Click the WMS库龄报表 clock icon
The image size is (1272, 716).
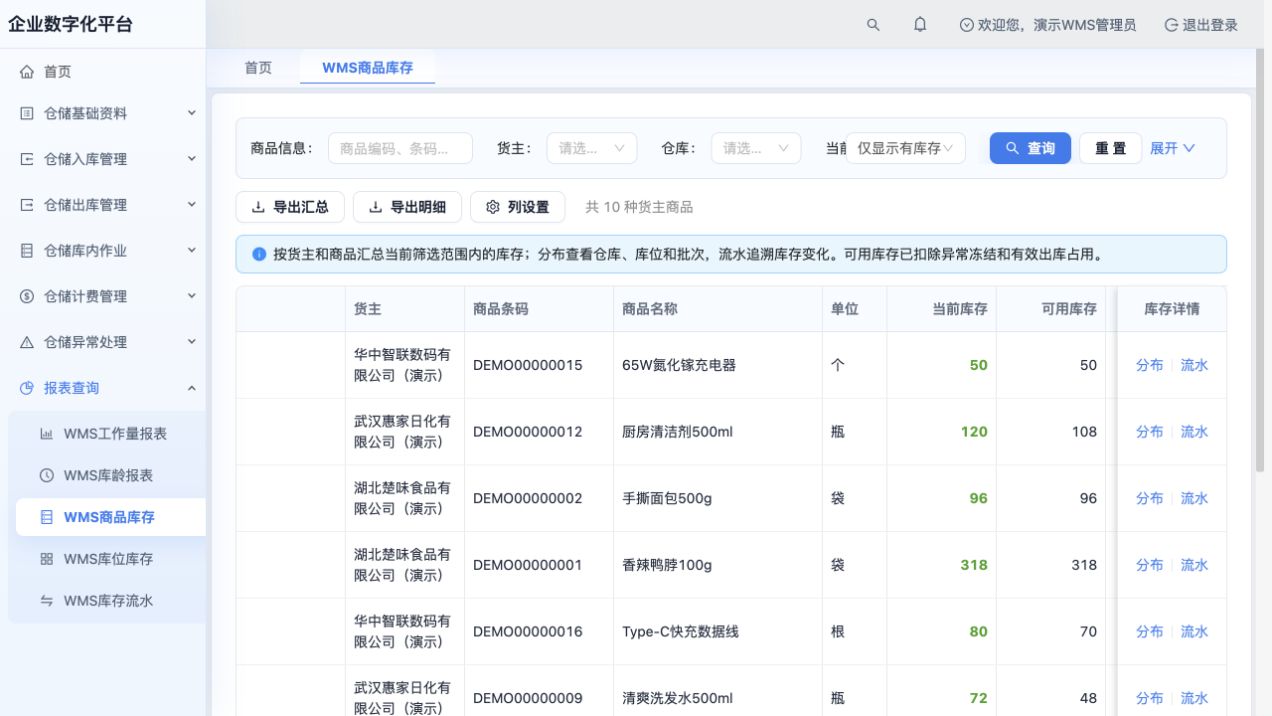click(x=46, y=476)
